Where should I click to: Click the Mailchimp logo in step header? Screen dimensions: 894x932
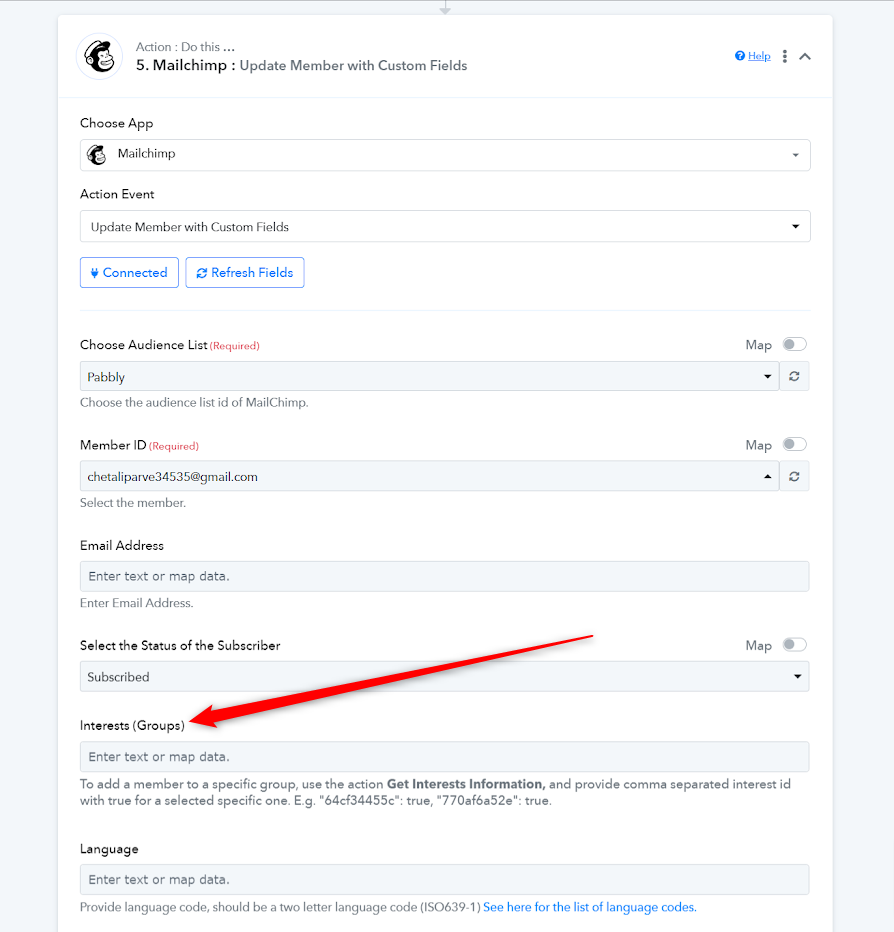click(x=99, y=56)
